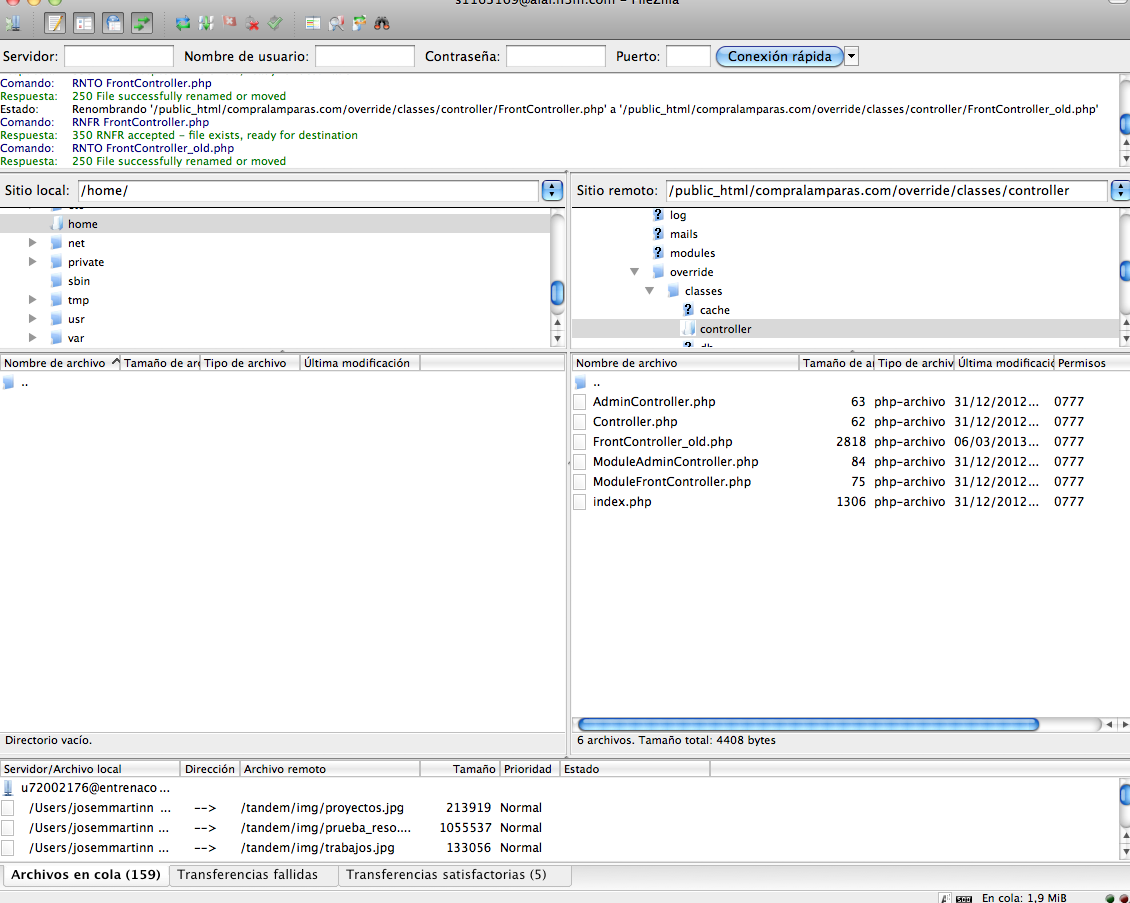Expand the 'private' folder in local tree
Image resolution: width=1130 pixels, height=903 pixels.
(33, 262)
